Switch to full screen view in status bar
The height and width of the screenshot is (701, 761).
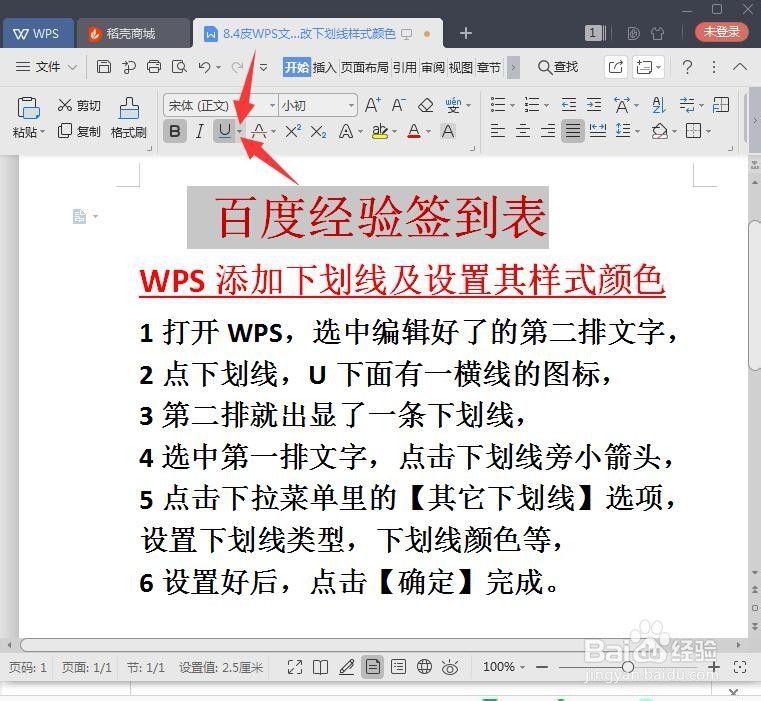[x=295, y=667]
